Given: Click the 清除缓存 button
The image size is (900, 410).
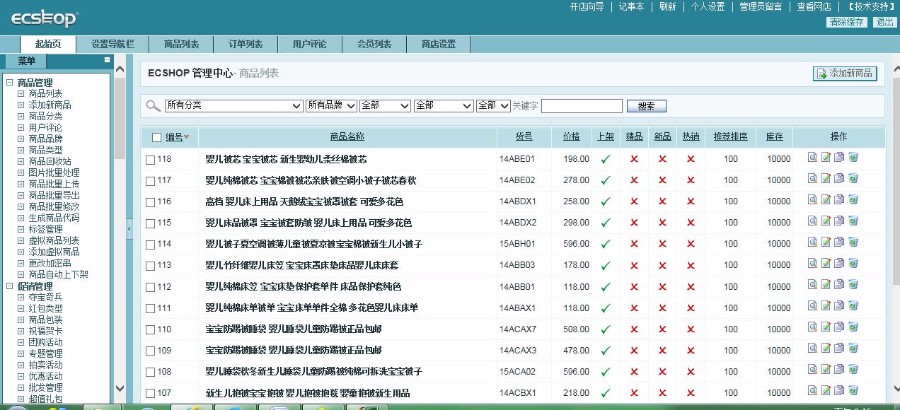Looking at the screenshot, I should pos(847,22).
